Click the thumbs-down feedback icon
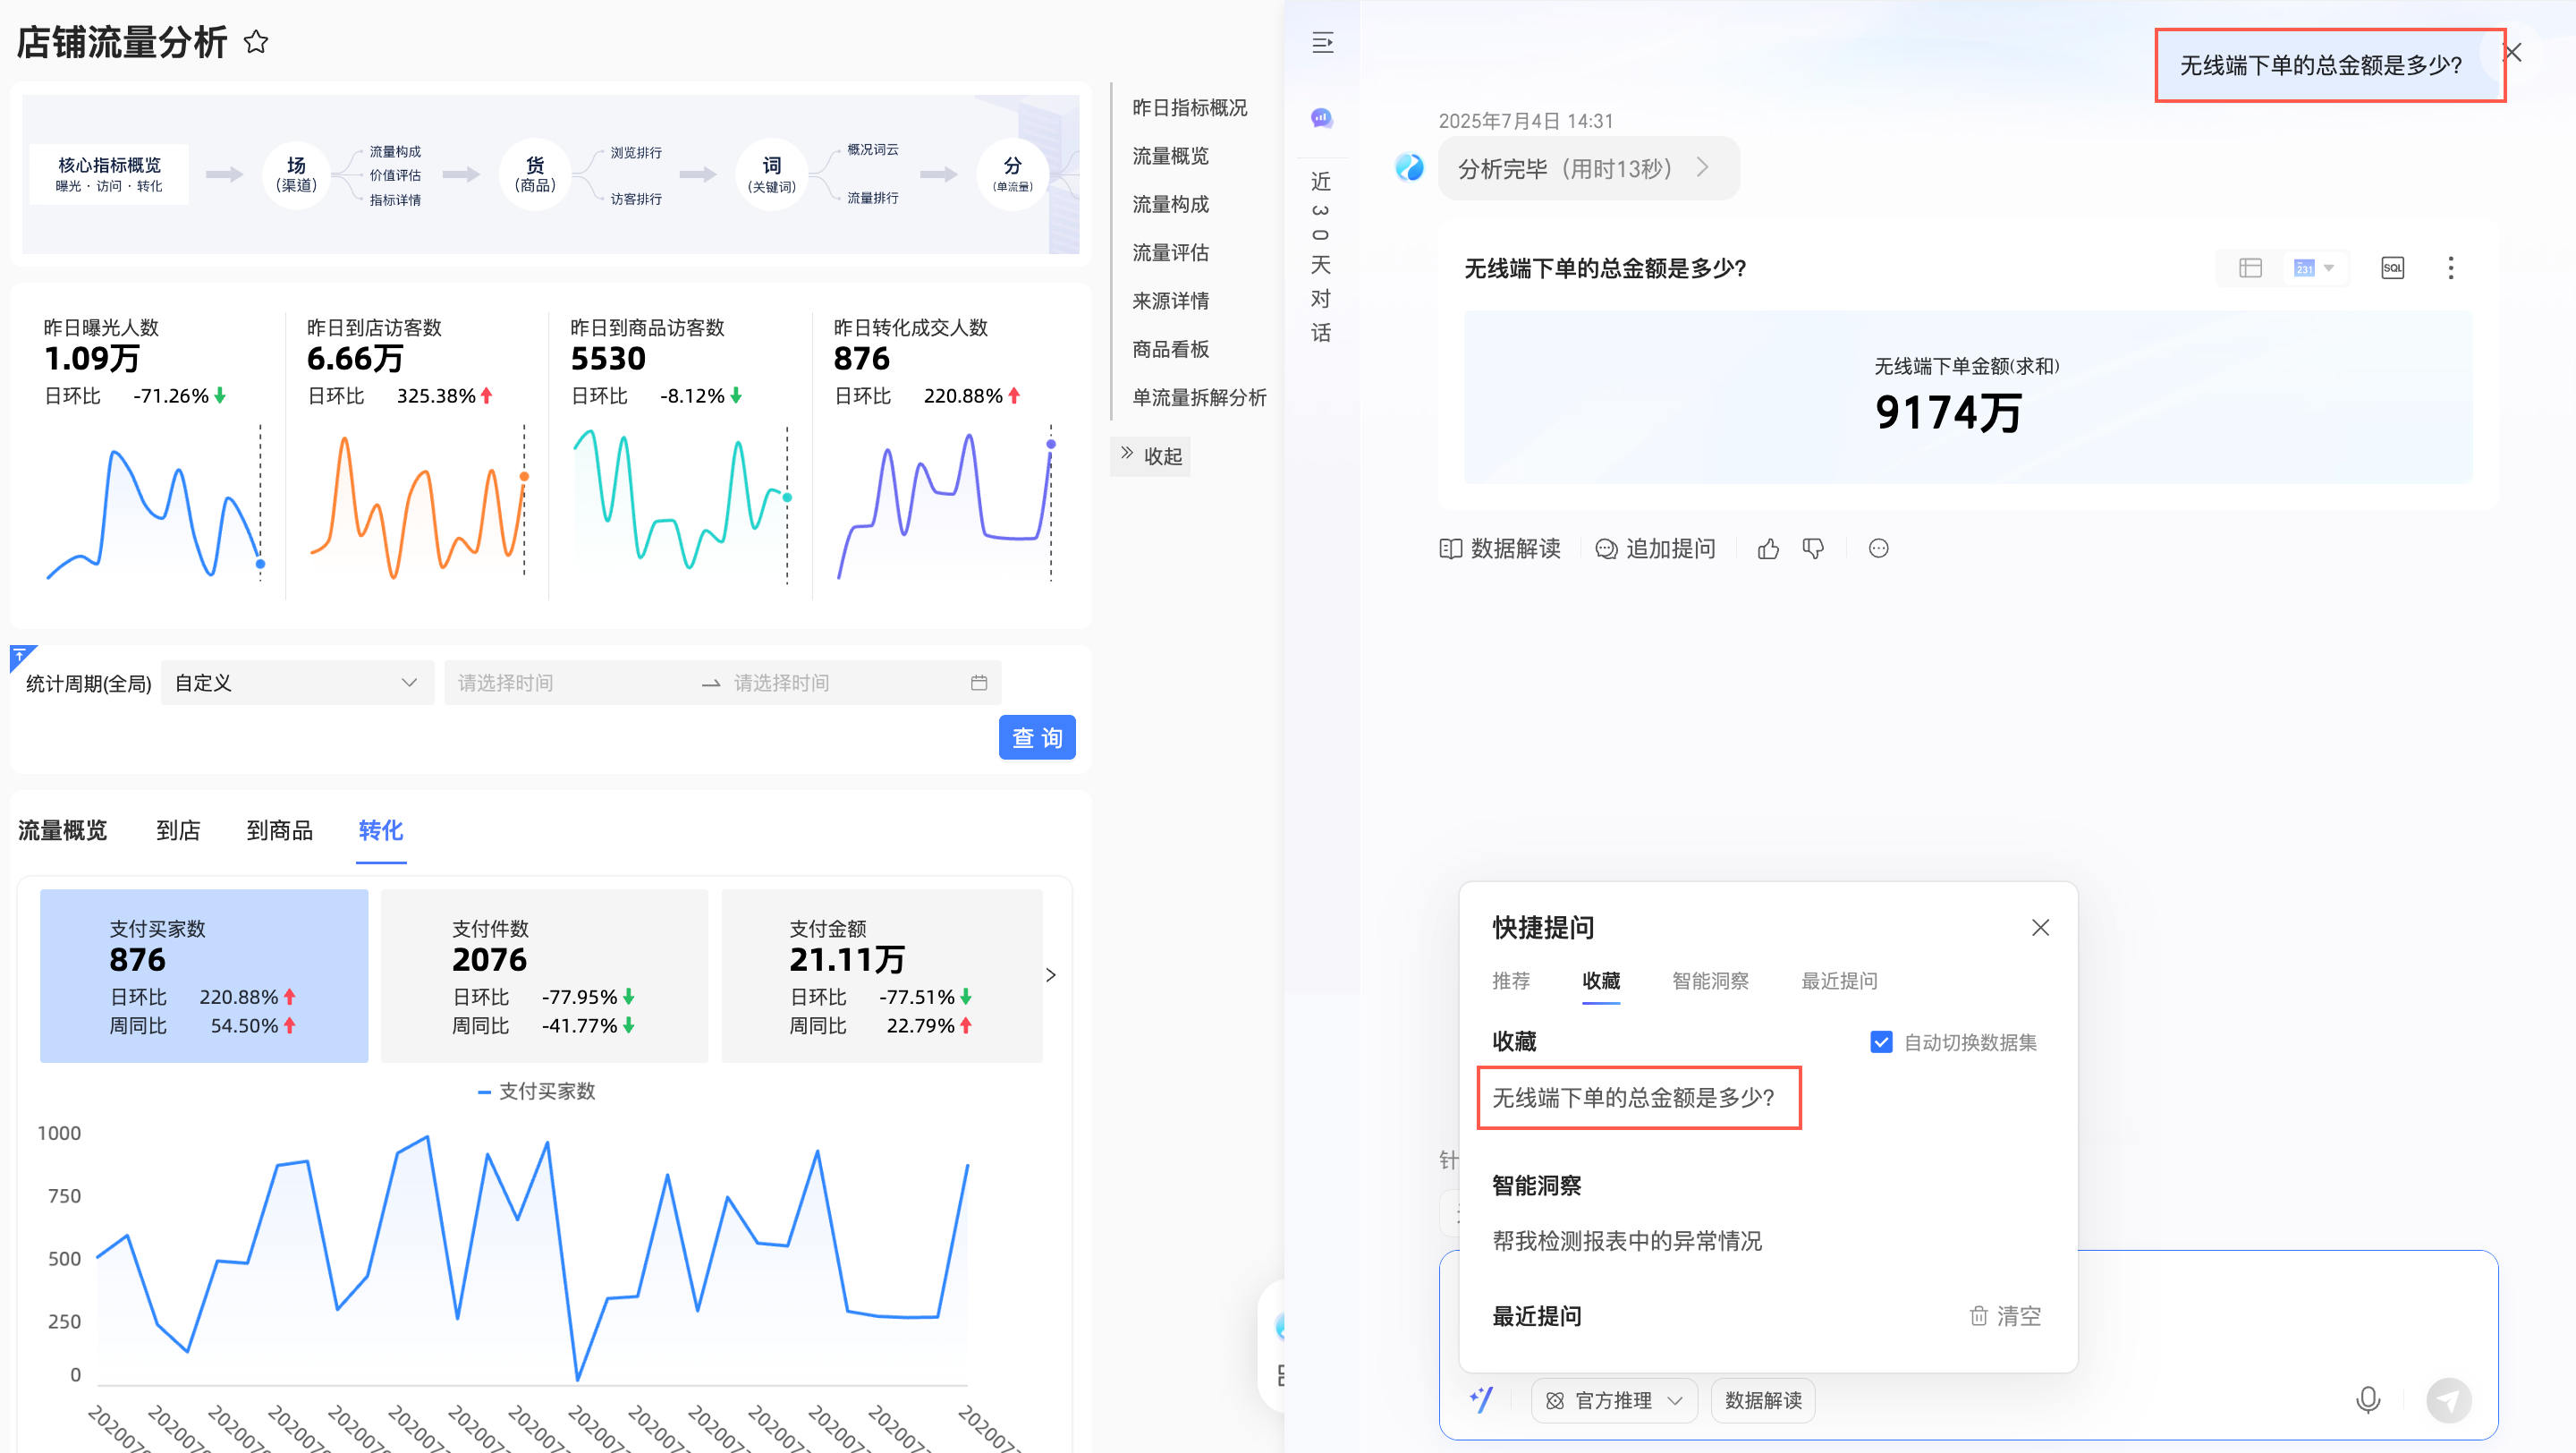Image resolution: width=2576 pixels, height=1453 pixels. (1813, 549)
